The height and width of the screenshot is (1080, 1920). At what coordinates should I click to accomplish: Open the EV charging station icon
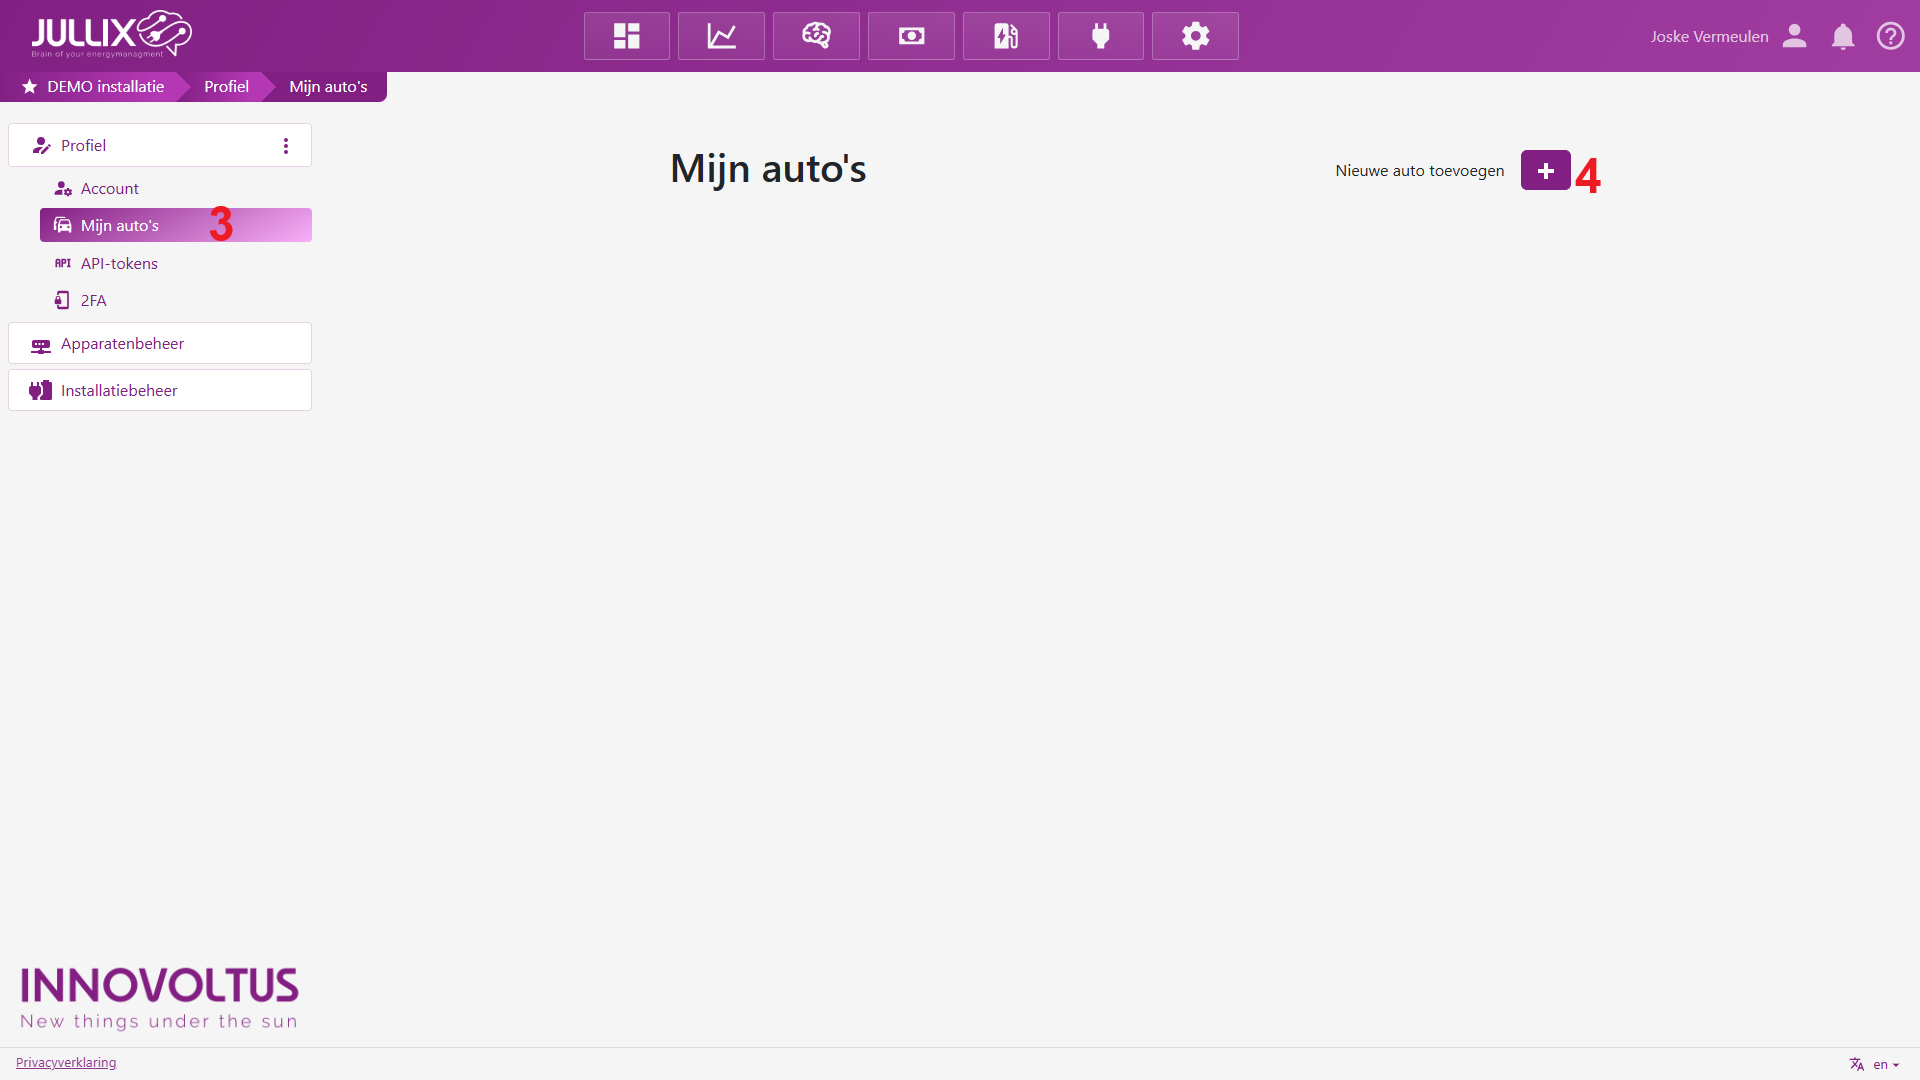coord(1006,36)
